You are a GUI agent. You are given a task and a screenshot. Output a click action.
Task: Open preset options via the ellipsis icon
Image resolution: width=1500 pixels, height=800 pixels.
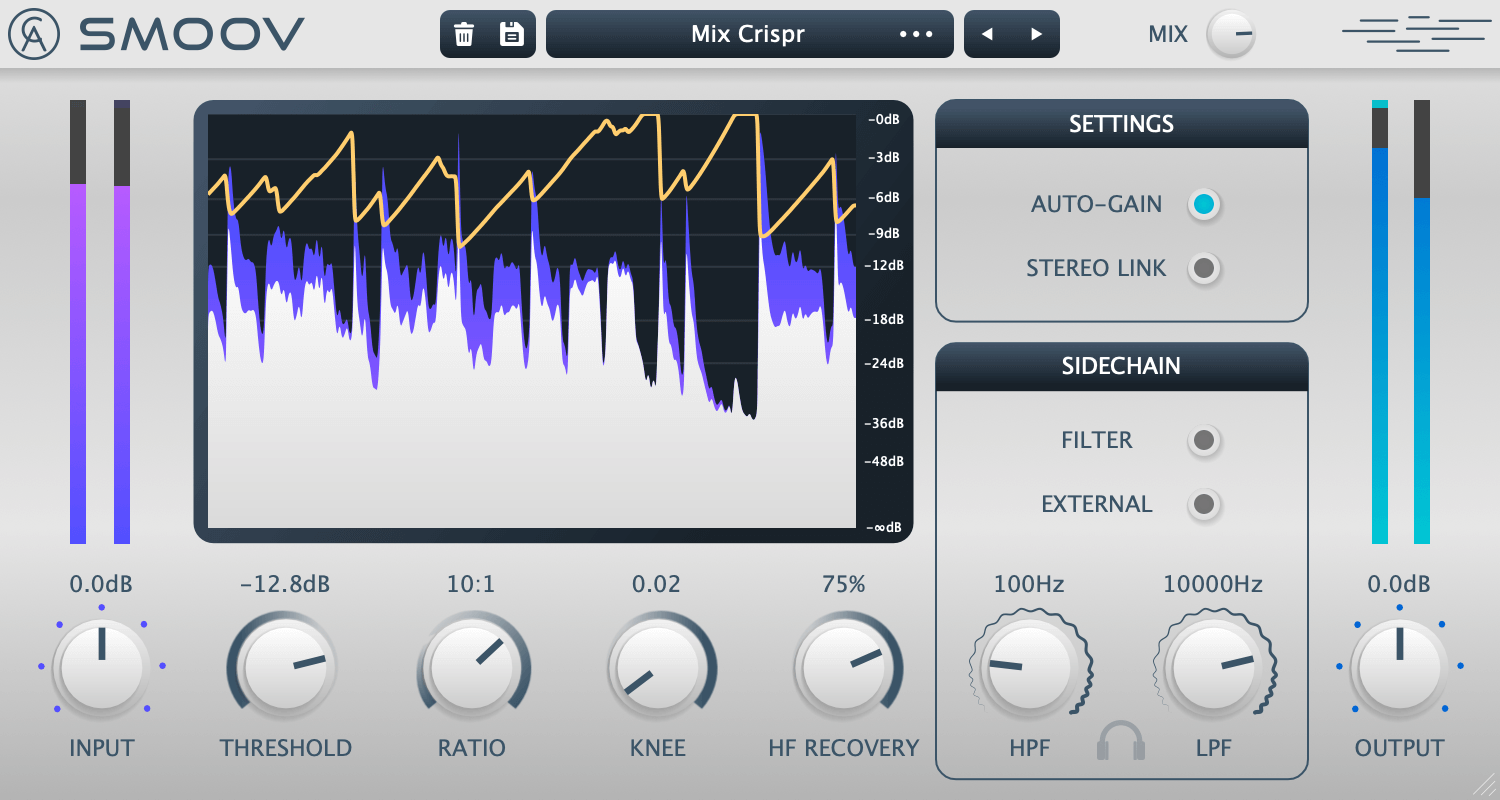[x=916, y=34]
